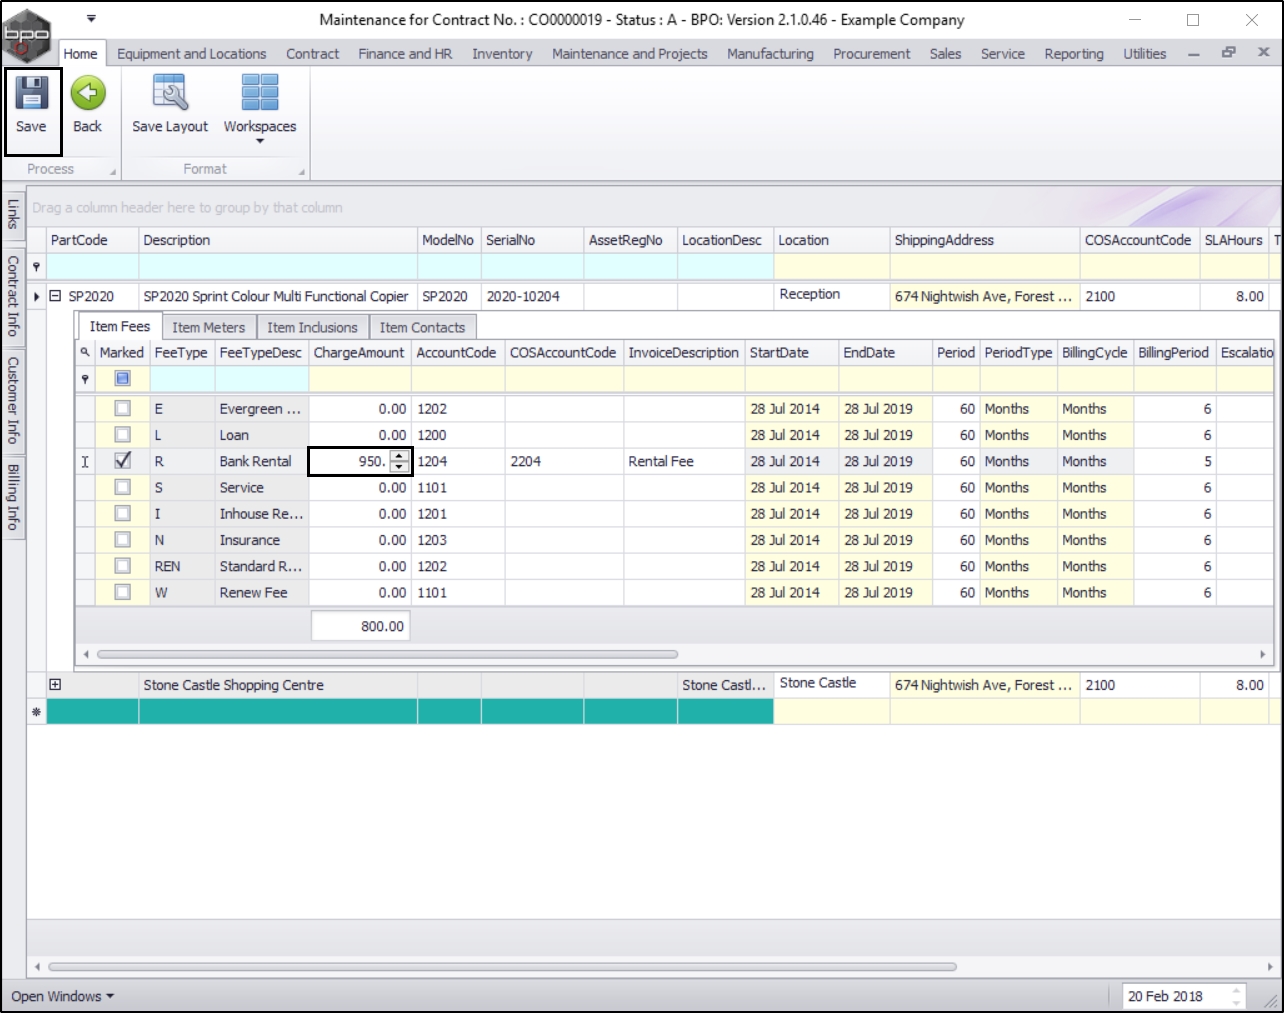Open the Reporting ribbon tab
The height and width of the screenshot is (1013, 1284).
pos(1074,54)
